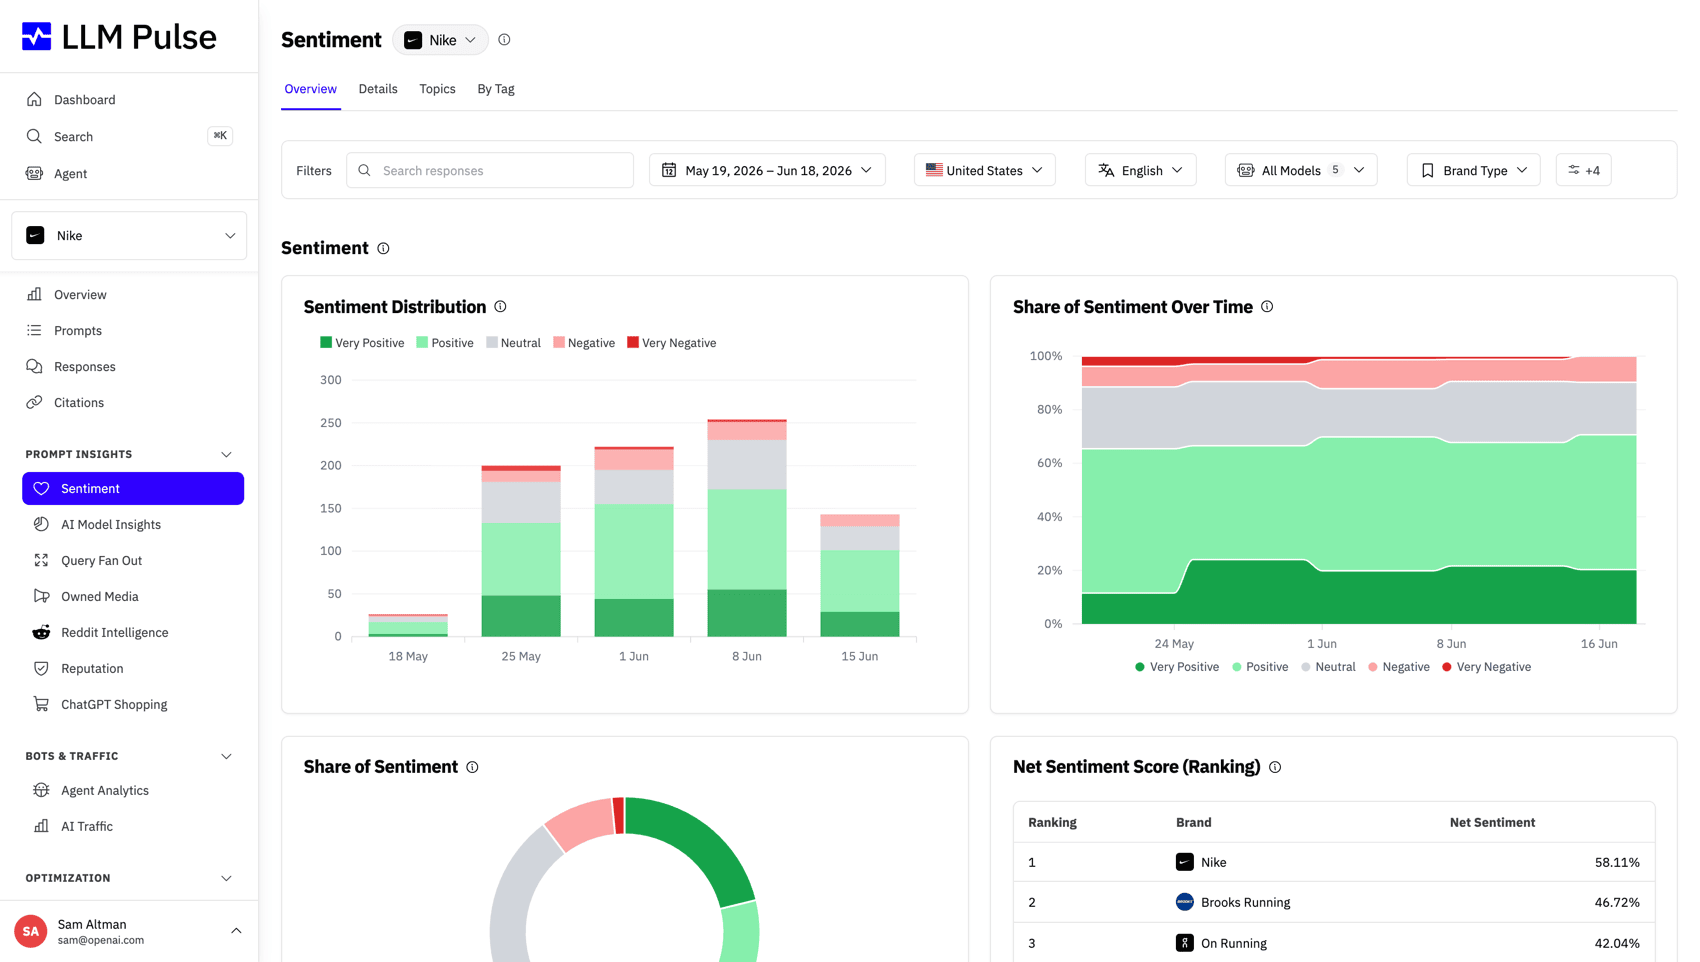Image resolution: width=1700 pixels, height=962 pixels.
Task: Open the Owned Media page
Action: tap(99, 596)
